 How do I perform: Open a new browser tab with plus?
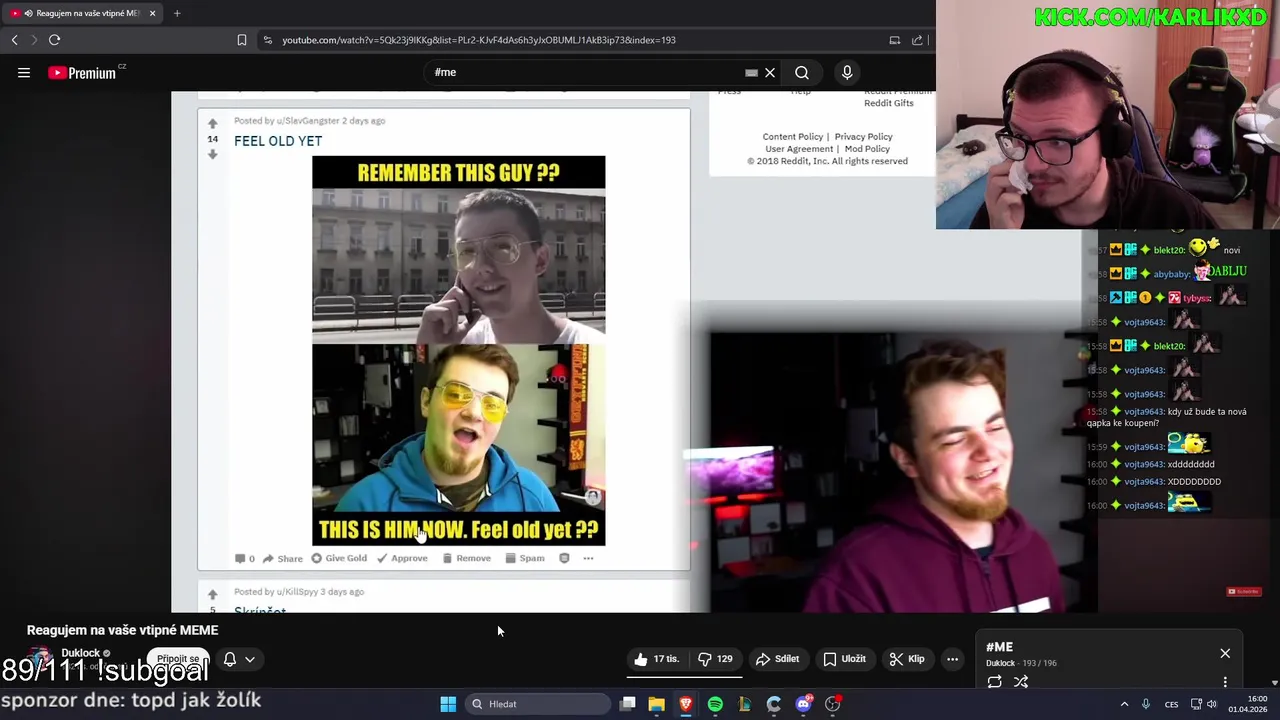pos(177,13)
